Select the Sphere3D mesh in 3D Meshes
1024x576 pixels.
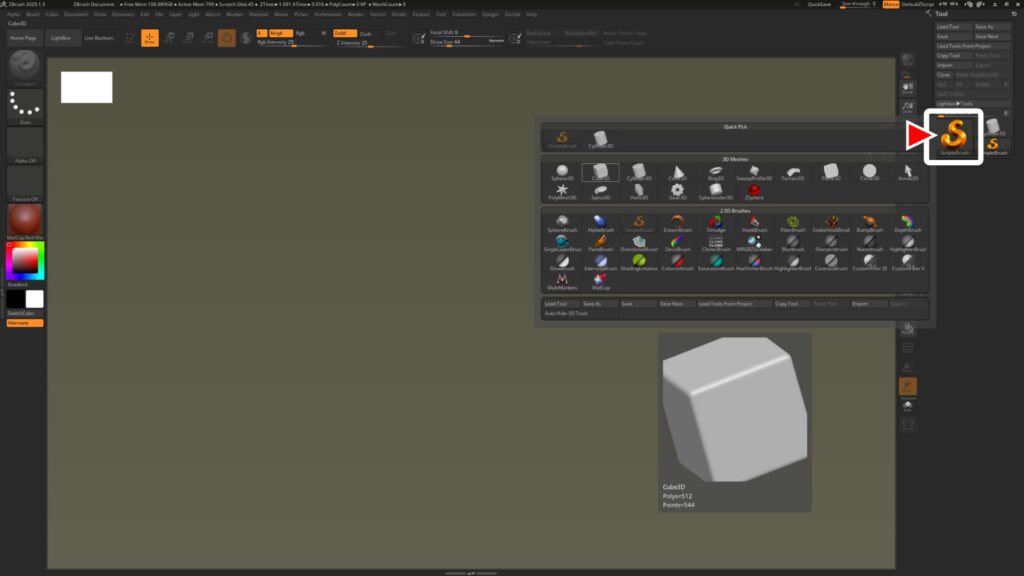point(563,169)
